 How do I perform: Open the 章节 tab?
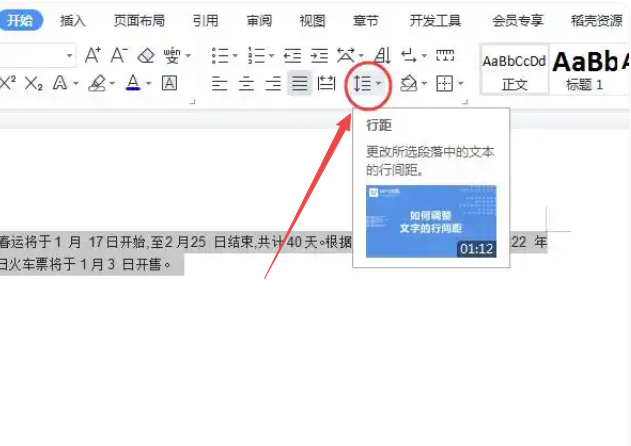(366, 21)
